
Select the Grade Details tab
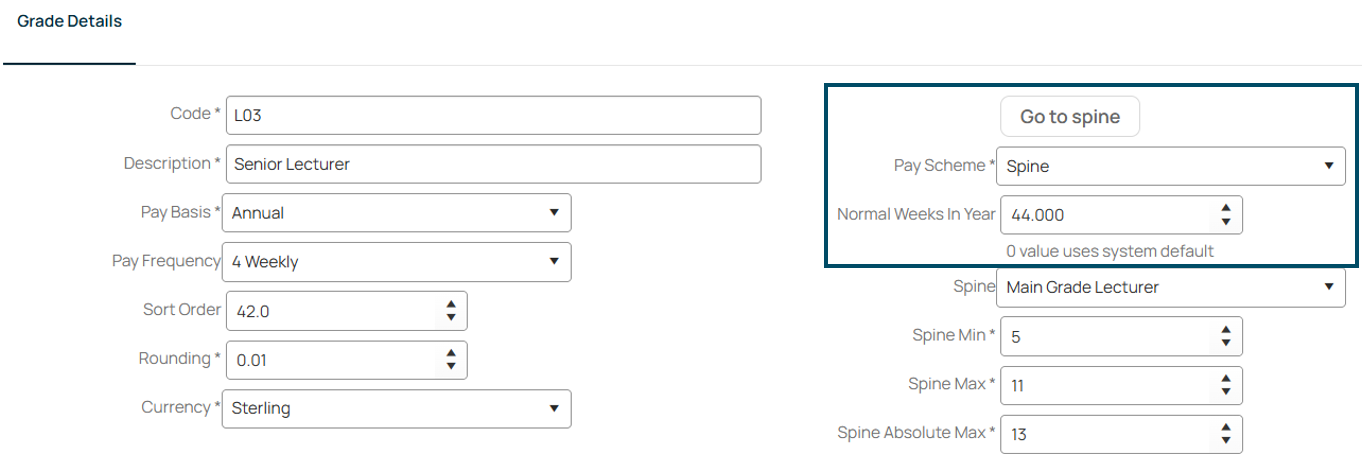pyautogui.click(x=70, y=21)
